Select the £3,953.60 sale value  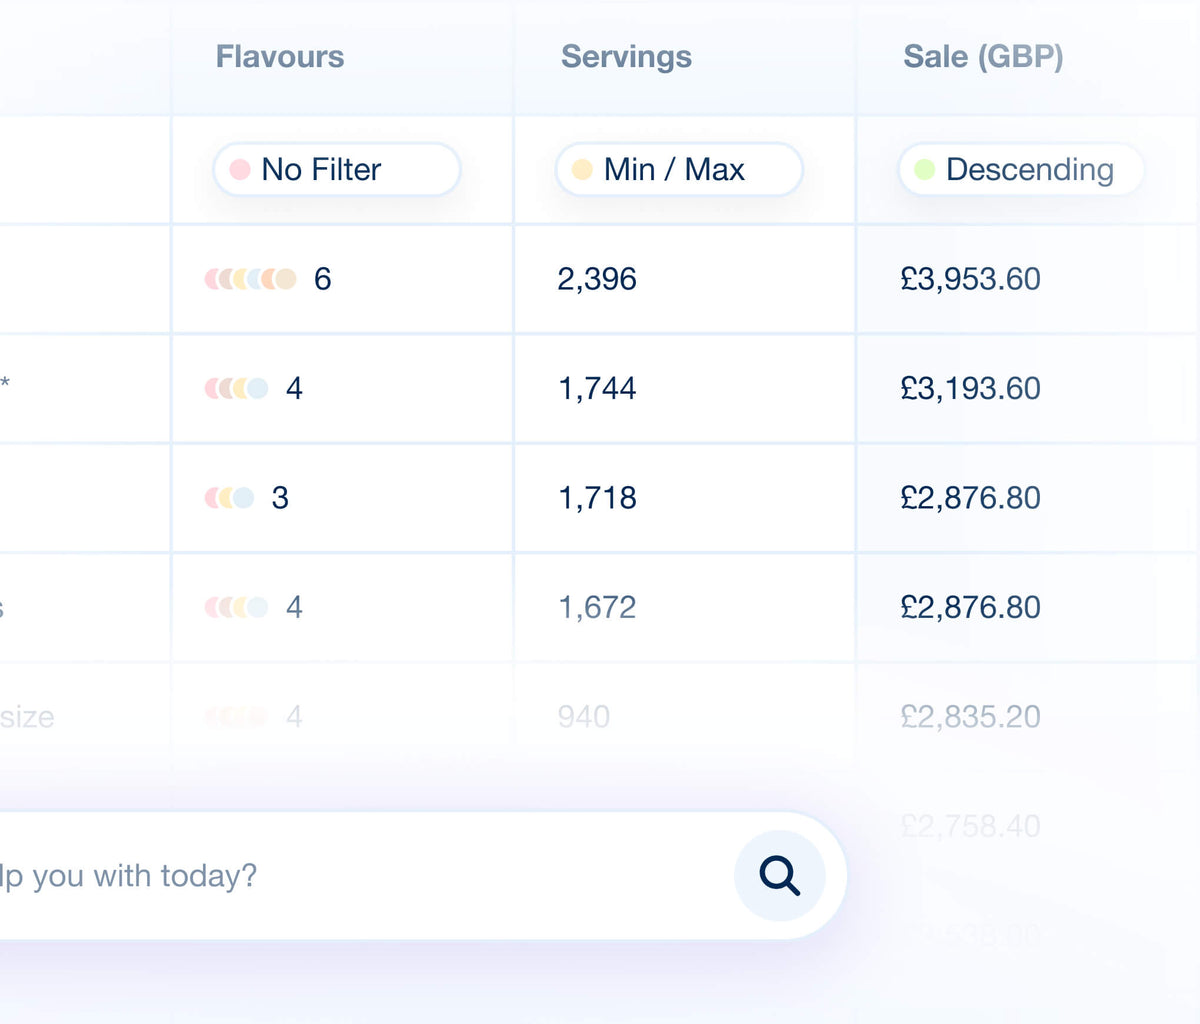tap(971, 279)
